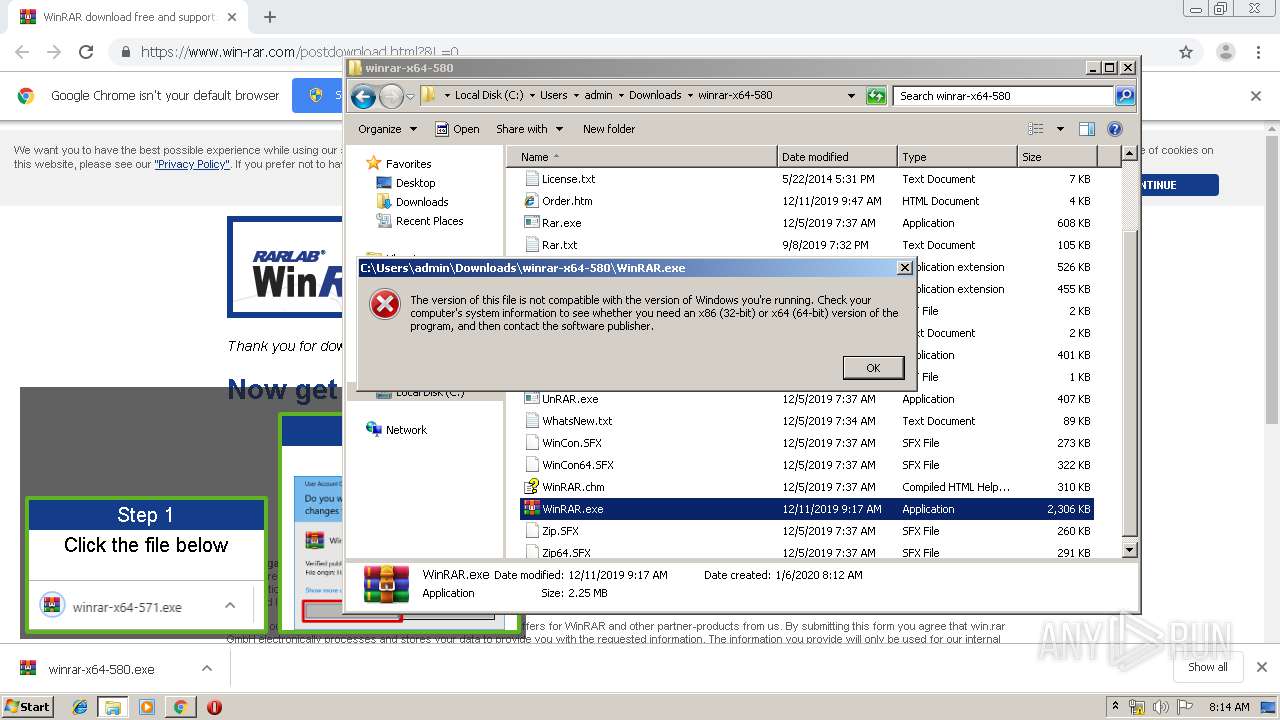Click OK in the WinRAR.exe error dialog
1280x720 pixels.
point(873,368)
